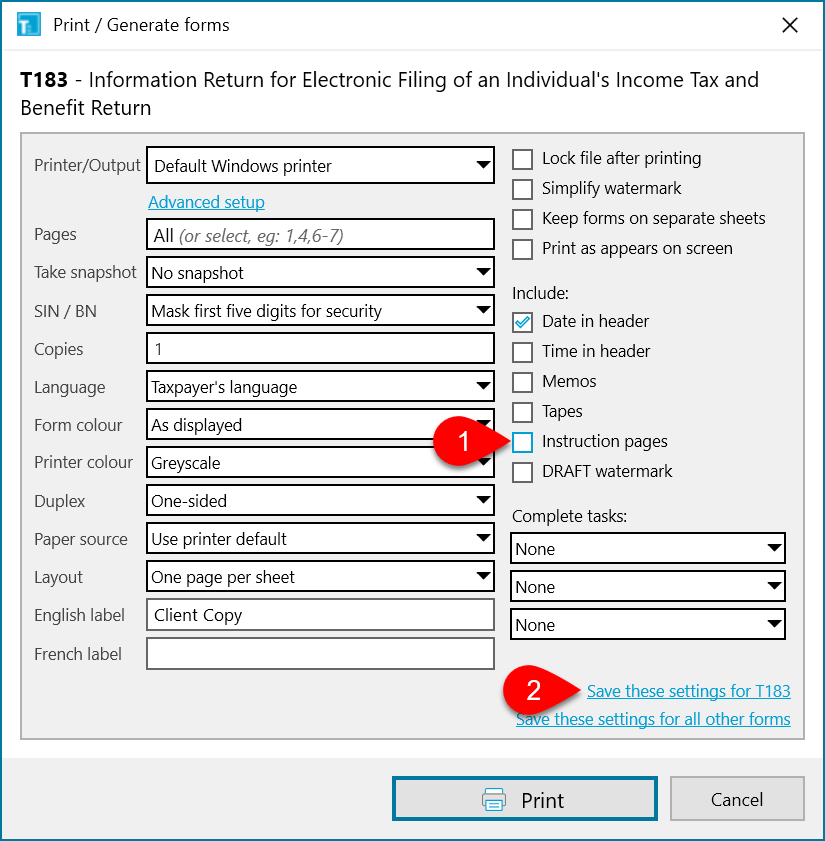Screen dimensions: 825x841
Task: Expand the Language dropdown
Action: coord(320,387)
